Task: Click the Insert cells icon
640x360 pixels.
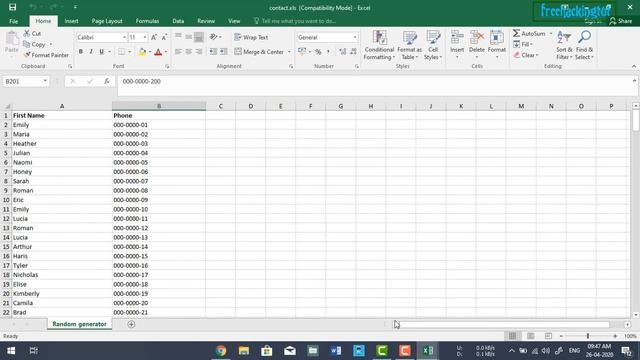Action: tap(457, 38)
